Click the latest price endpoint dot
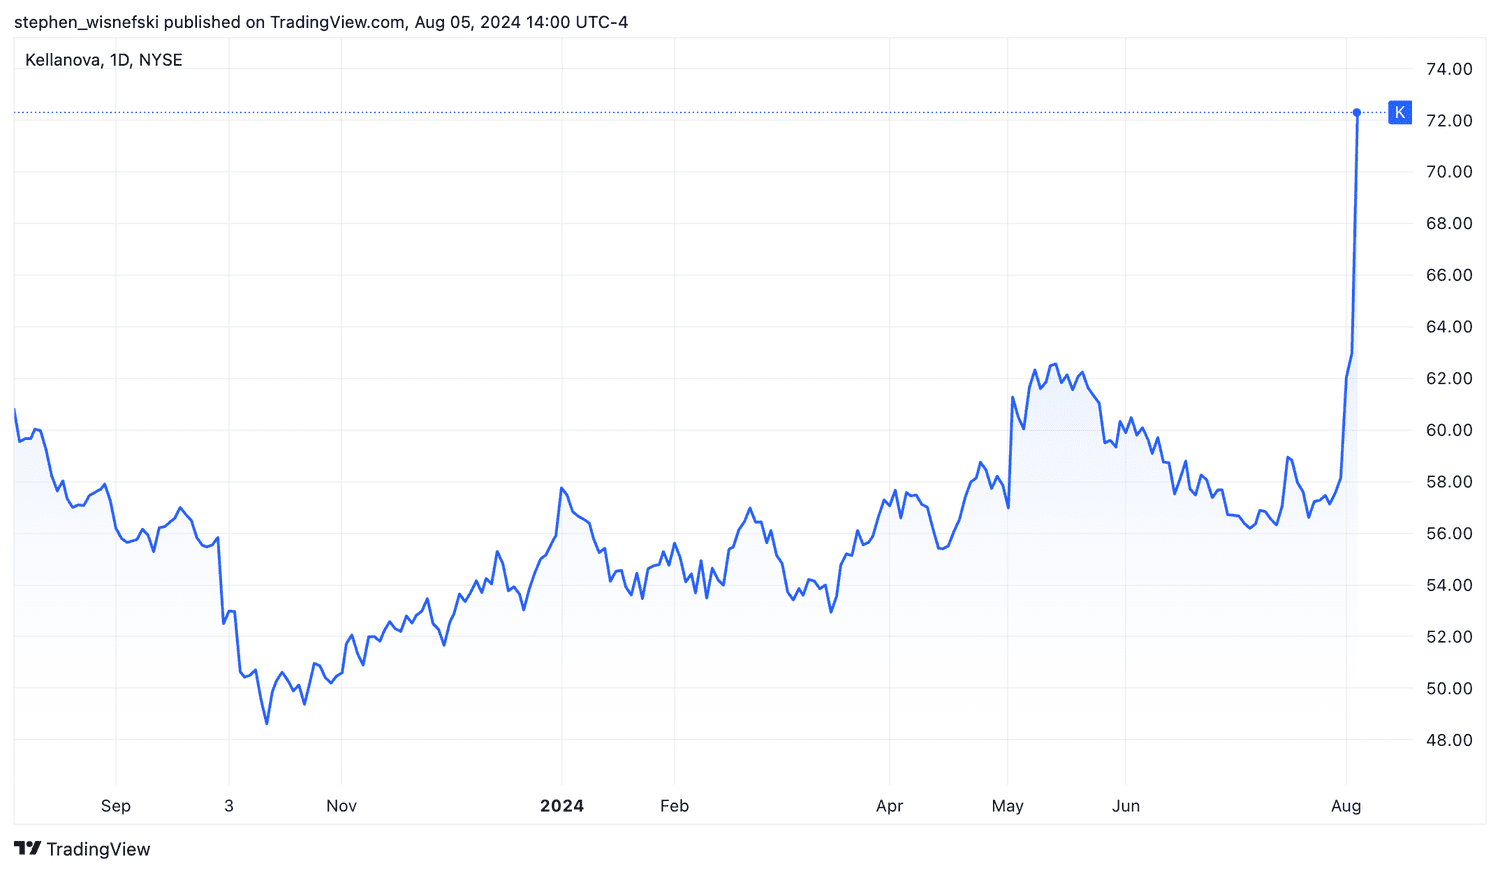Screen dimensions: 1500x873 click(x=1357, y=112)
